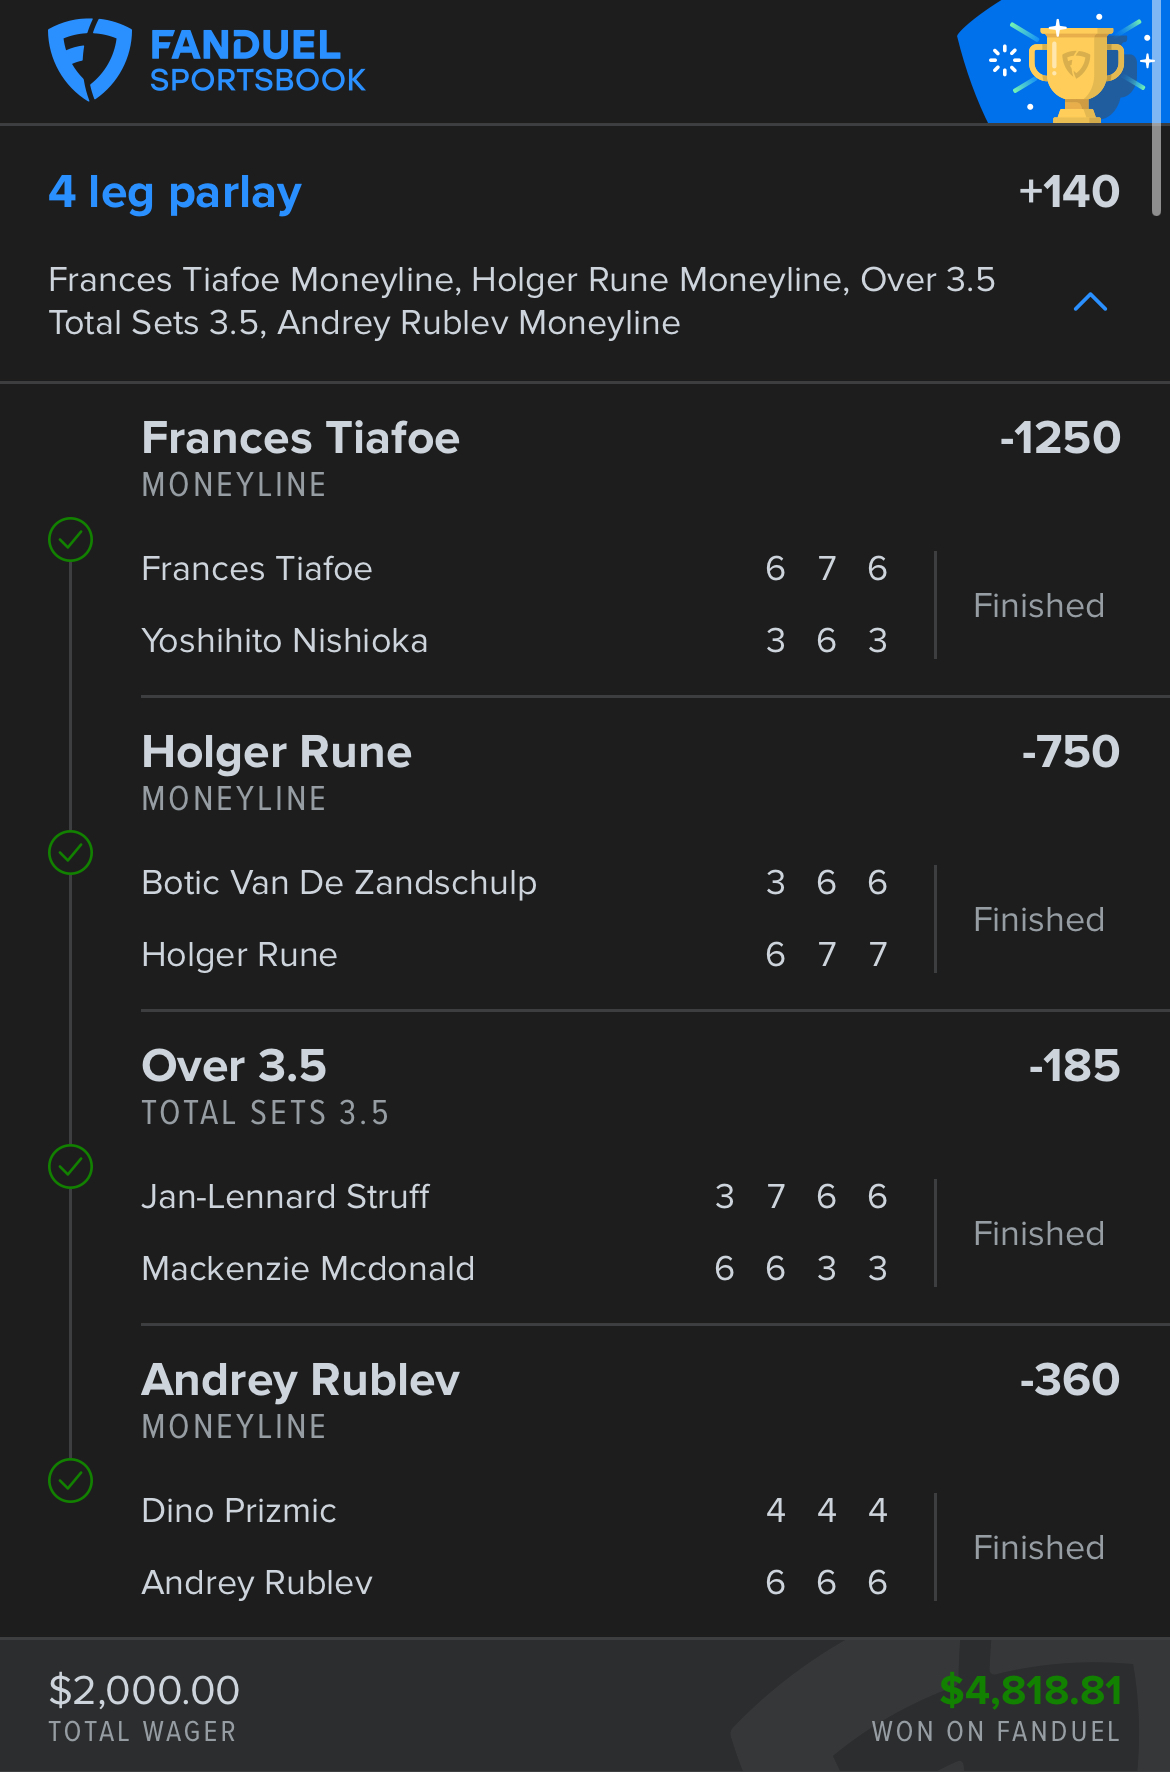1170x1772 pixels.
Task: Open the 4 leg parlay heading
Action: pos(175,192)
